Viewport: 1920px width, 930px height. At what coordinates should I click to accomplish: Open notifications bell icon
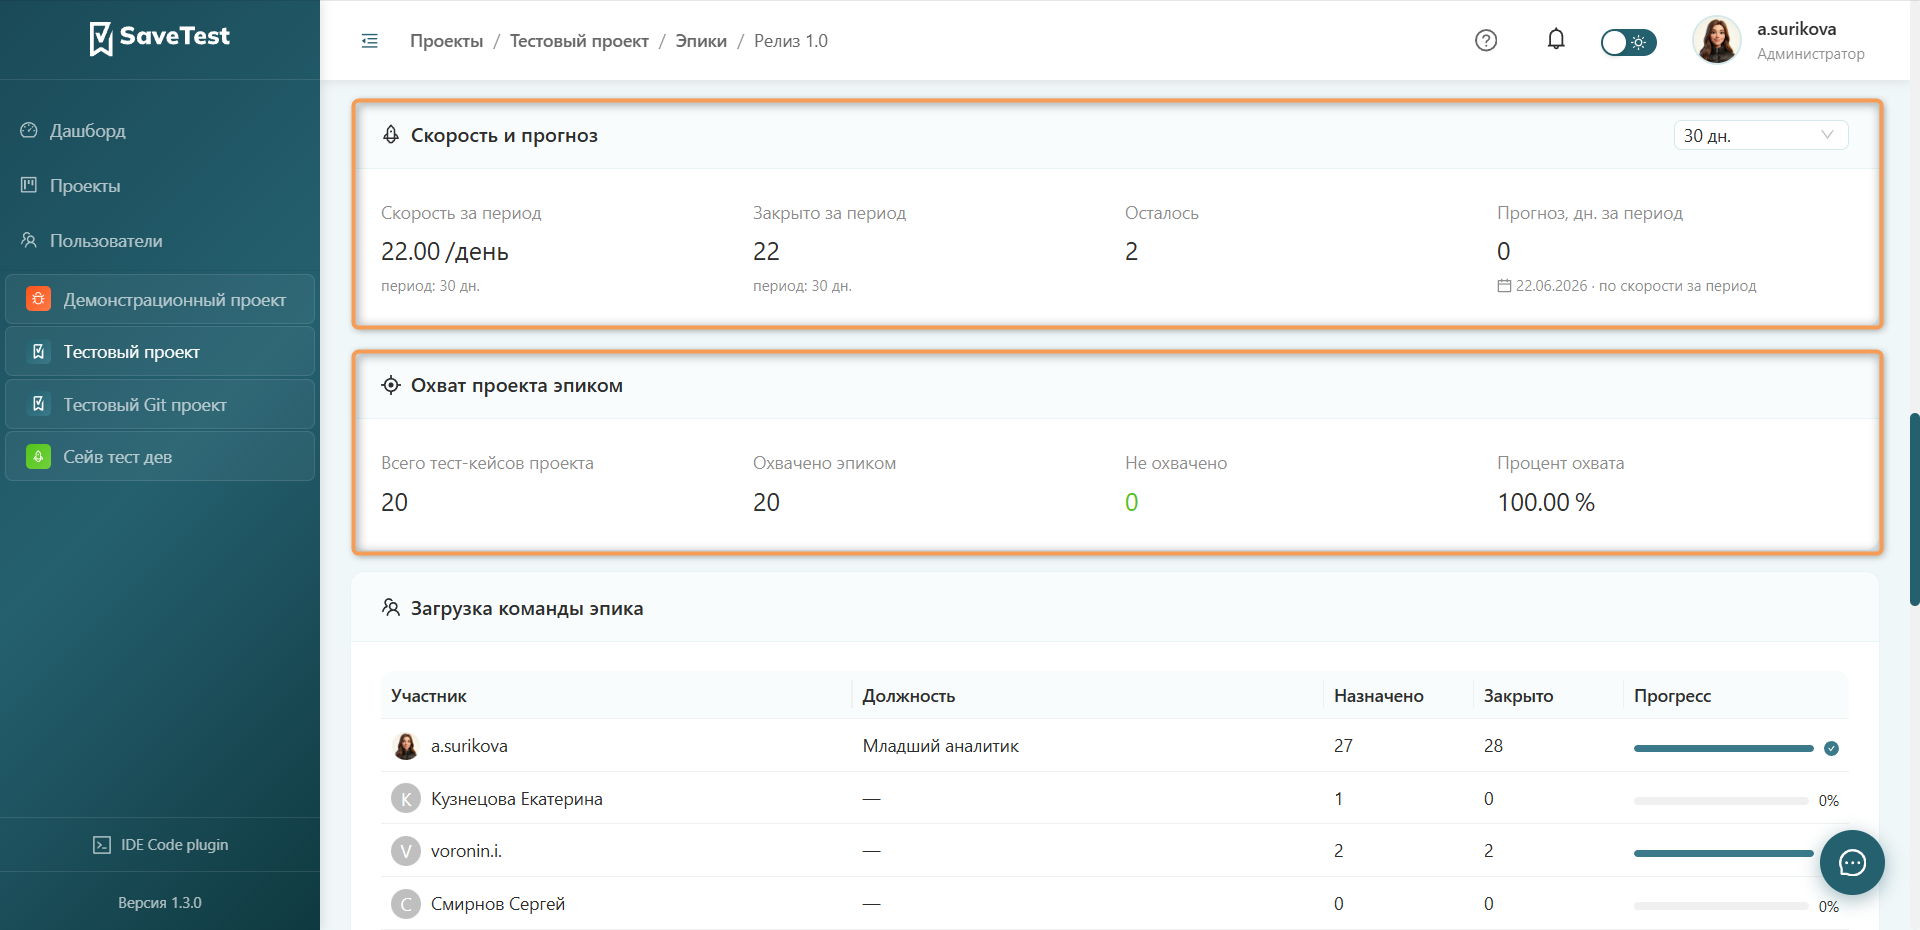(x=1556, y=40)
